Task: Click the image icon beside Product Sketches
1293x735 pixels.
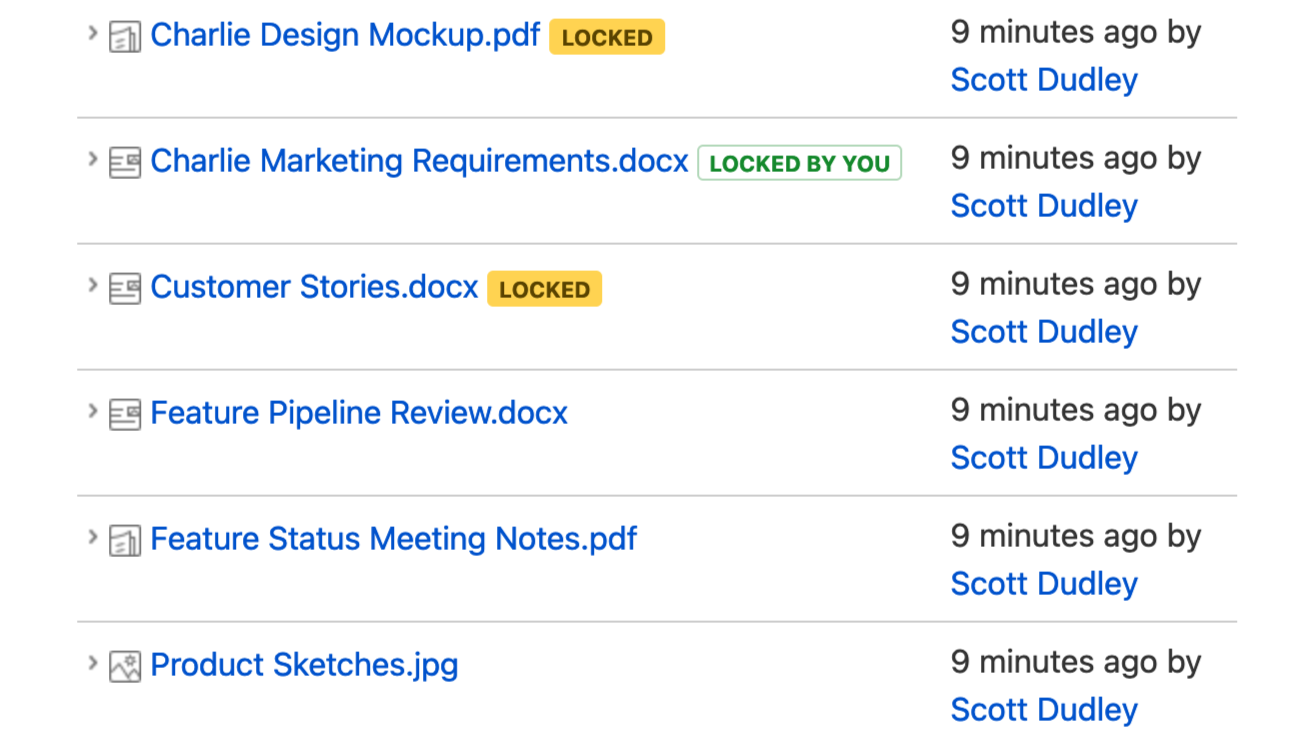Action: pyautogui.click(x=125, y=667)
